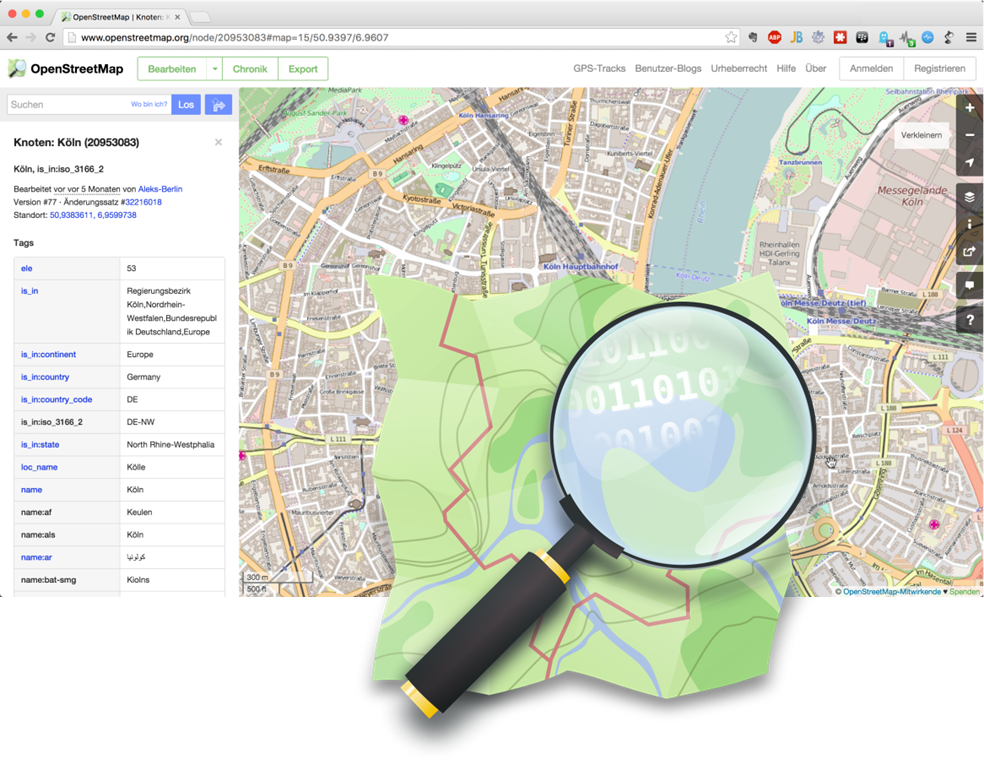
Task: Close the Knoten: Köln sidebar panel
Action: click(218, 142)
